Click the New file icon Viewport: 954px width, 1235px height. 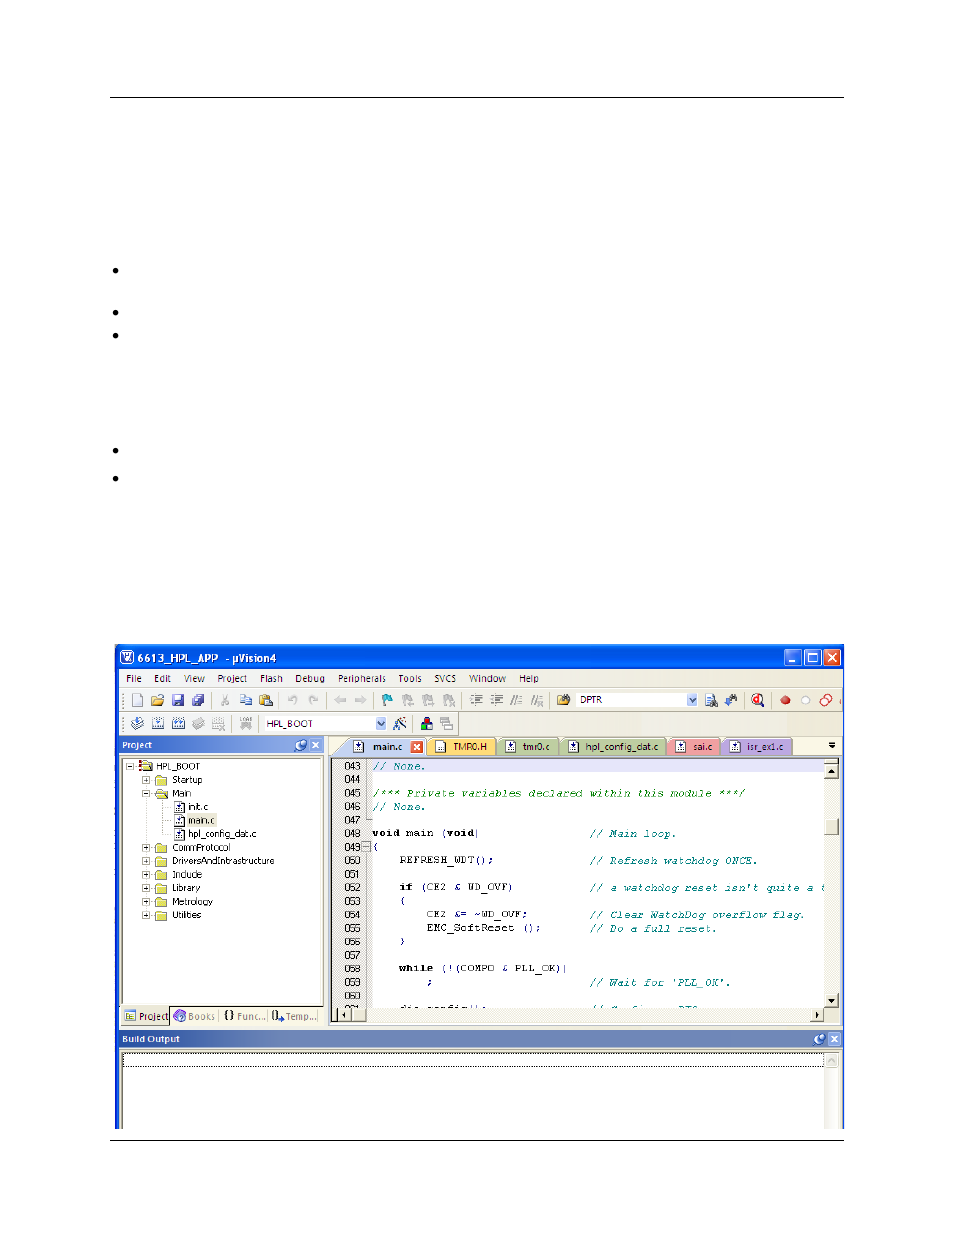(137, 700)
